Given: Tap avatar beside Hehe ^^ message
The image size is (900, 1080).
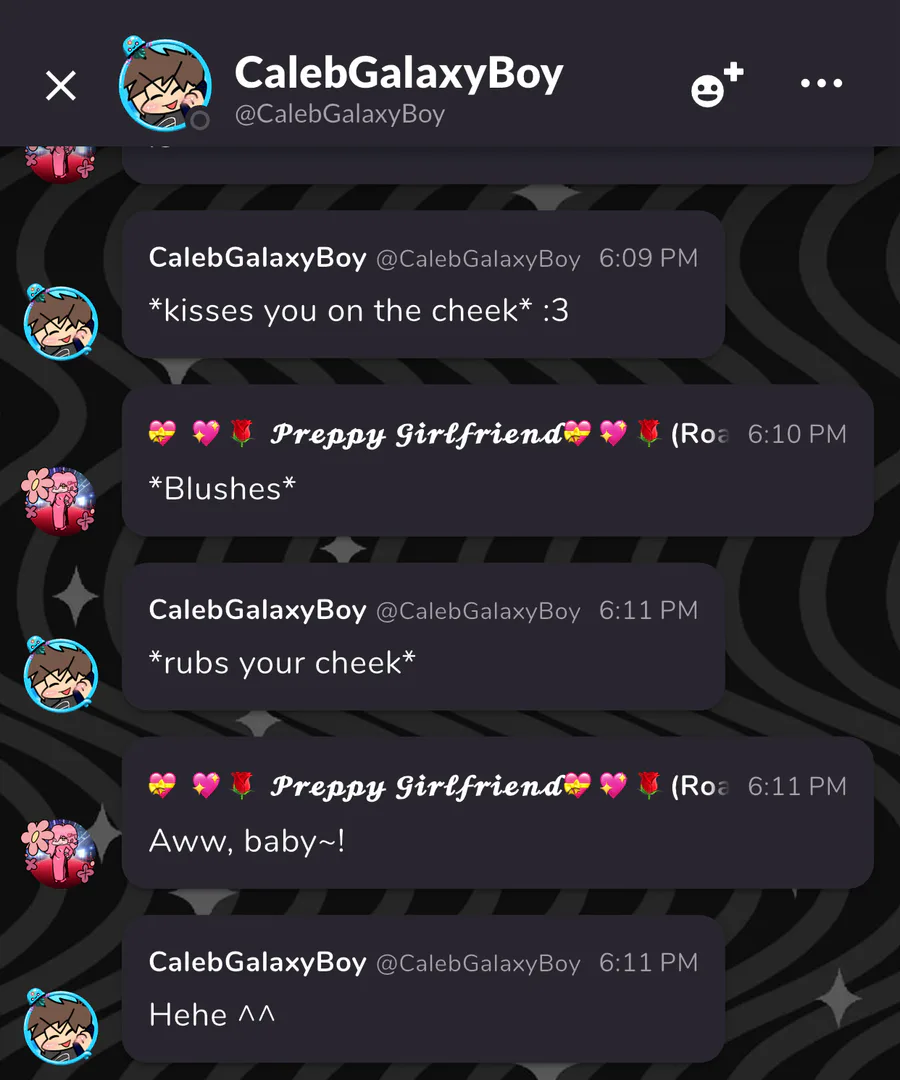Looking at the screenshot, I should (61, 1027).
